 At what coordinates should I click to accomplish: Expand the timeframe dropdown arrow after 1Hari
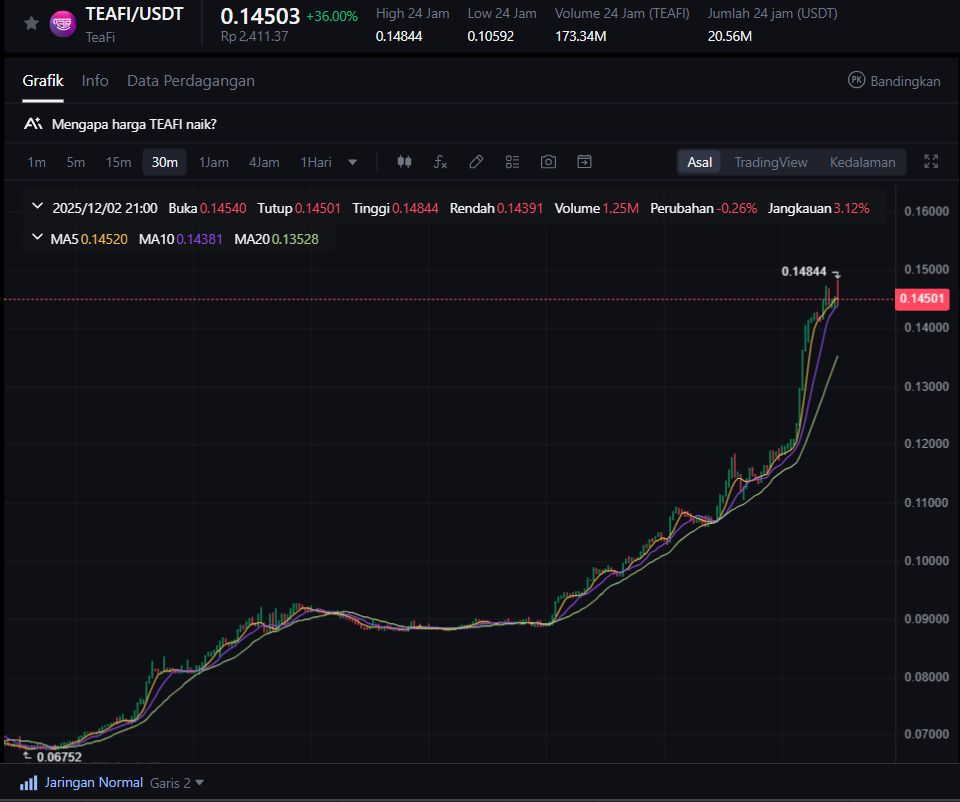352,162
